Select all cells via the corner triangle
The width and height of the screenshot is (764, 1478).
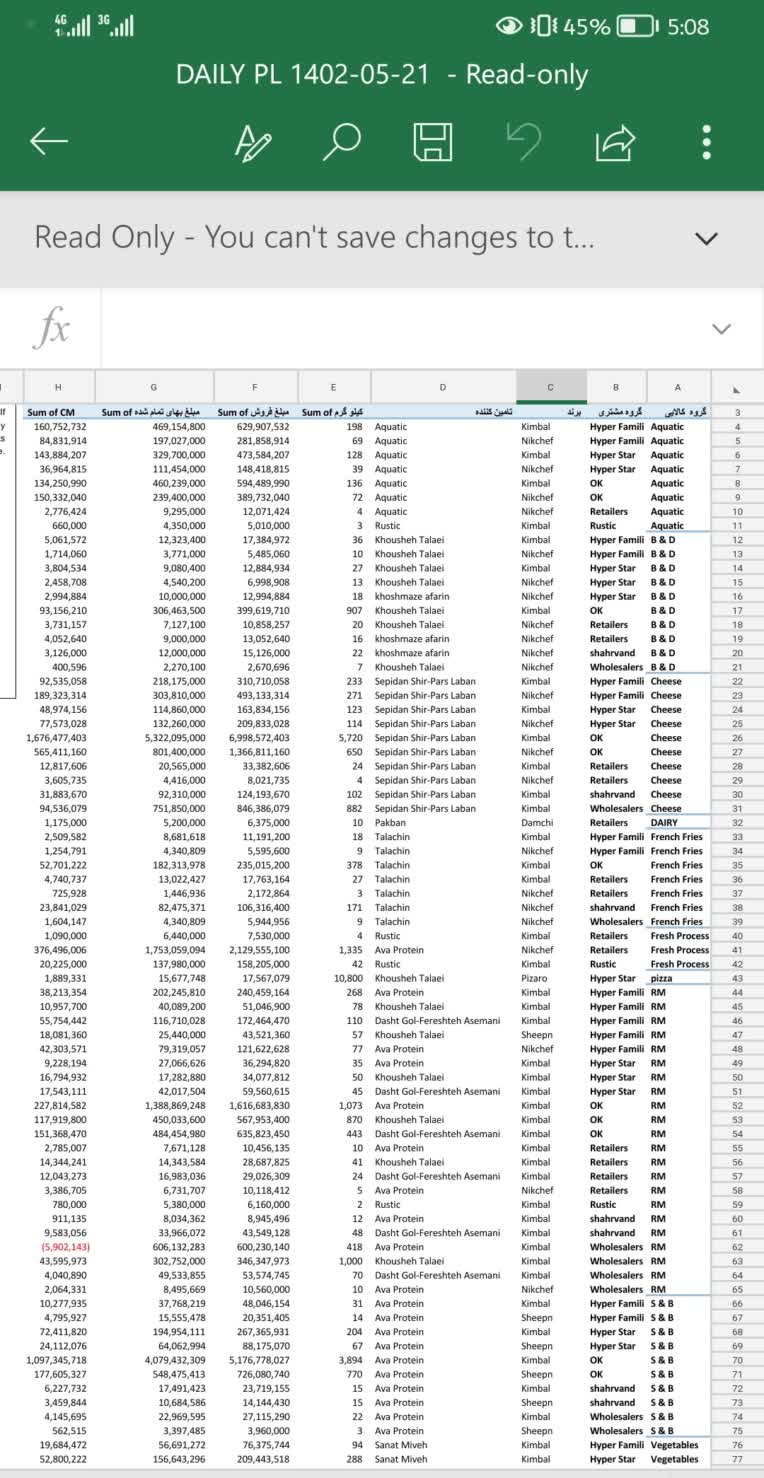coord(737,388)
